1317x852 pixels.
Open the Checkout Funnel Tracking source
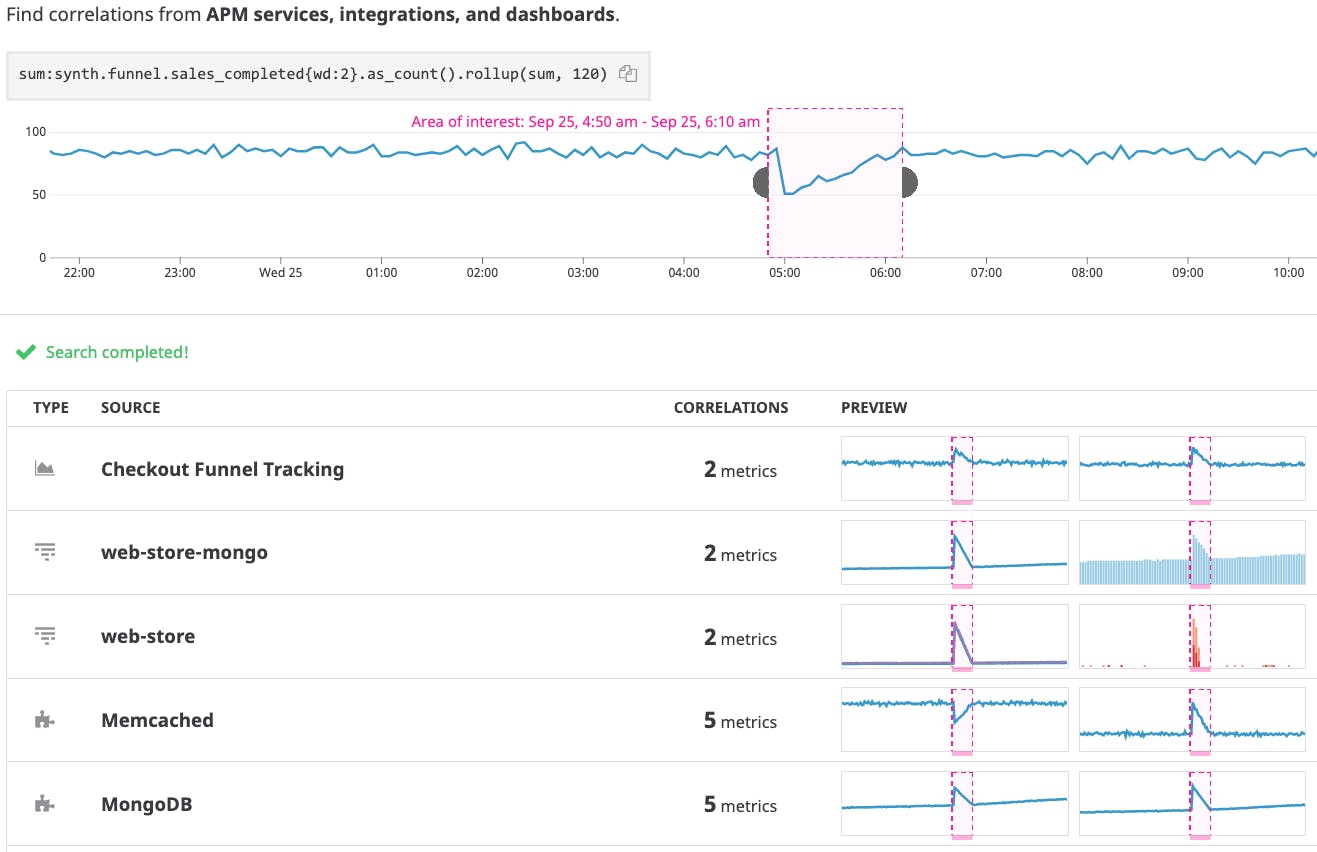tap(221, 469)
